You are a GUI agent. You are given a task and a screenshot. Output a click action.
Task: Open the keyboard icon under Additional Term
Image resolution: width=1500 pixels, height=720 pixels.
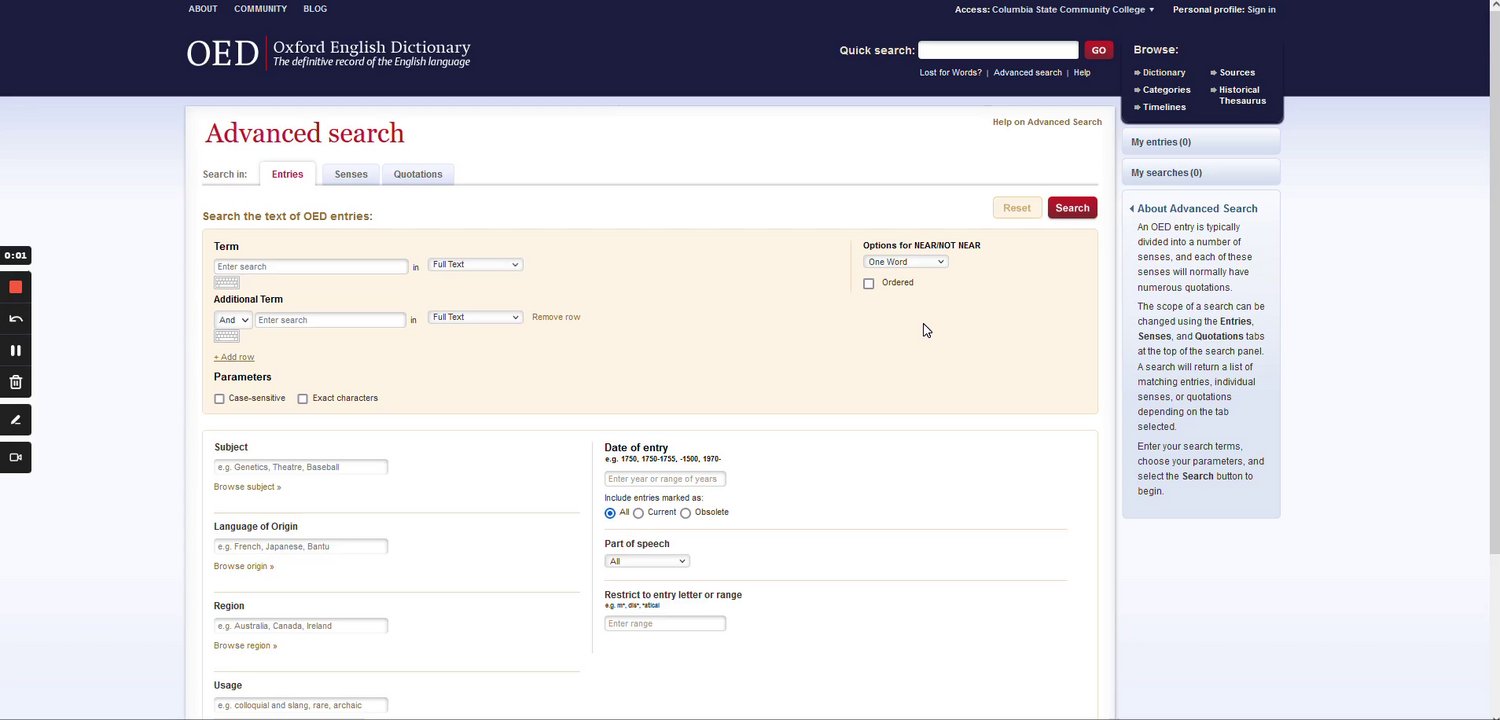pyautogui.click(x=226, y=336)
